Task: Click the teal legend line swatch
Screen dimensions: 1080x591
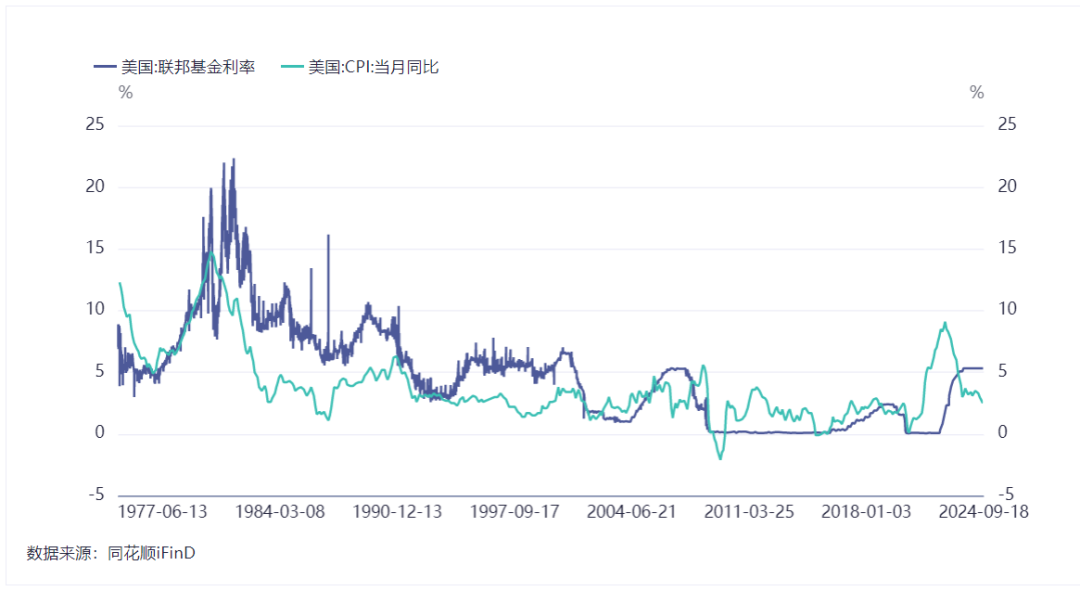Action: pyautogui.click(x=292, y=67)
